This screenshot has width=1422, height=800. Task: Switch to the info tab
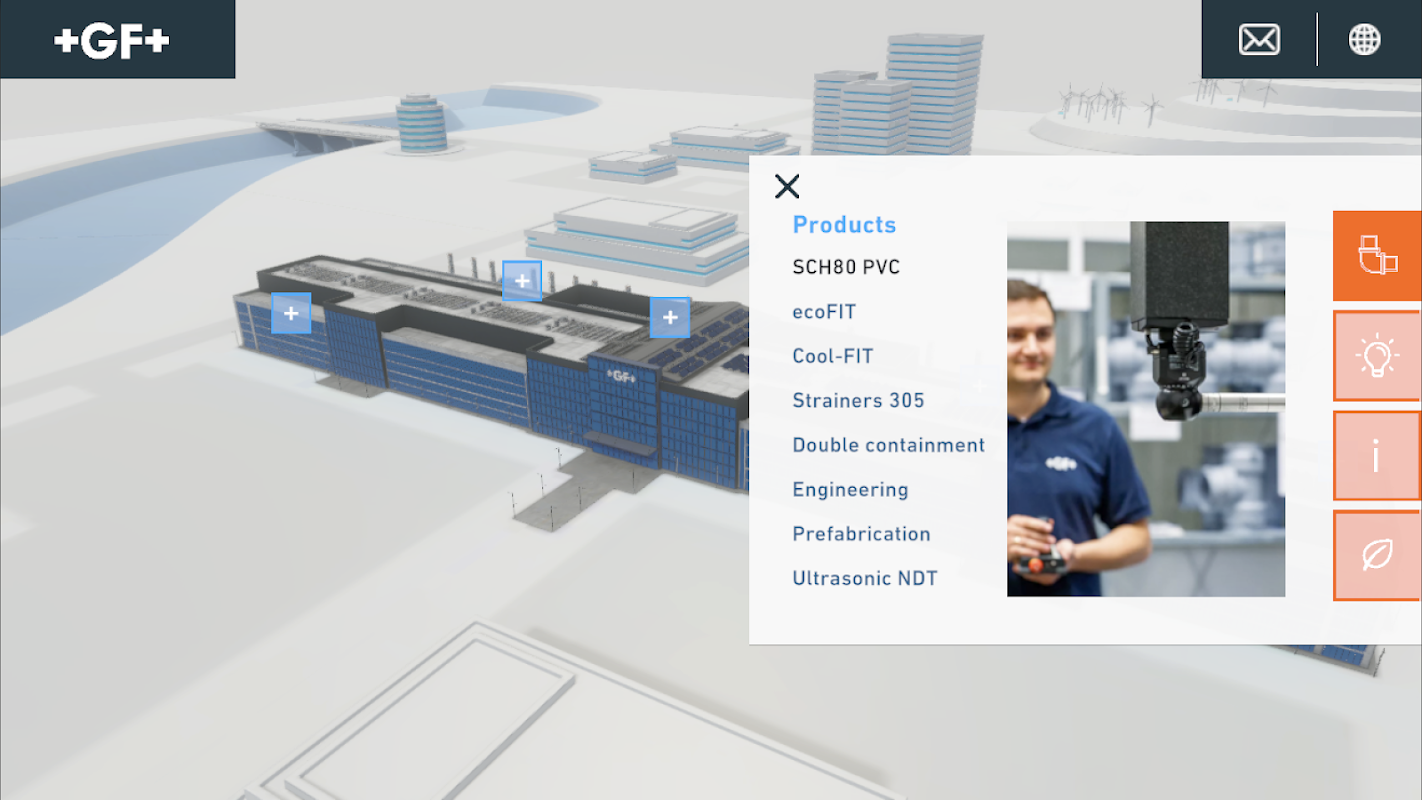click(x=1377, y=456)
